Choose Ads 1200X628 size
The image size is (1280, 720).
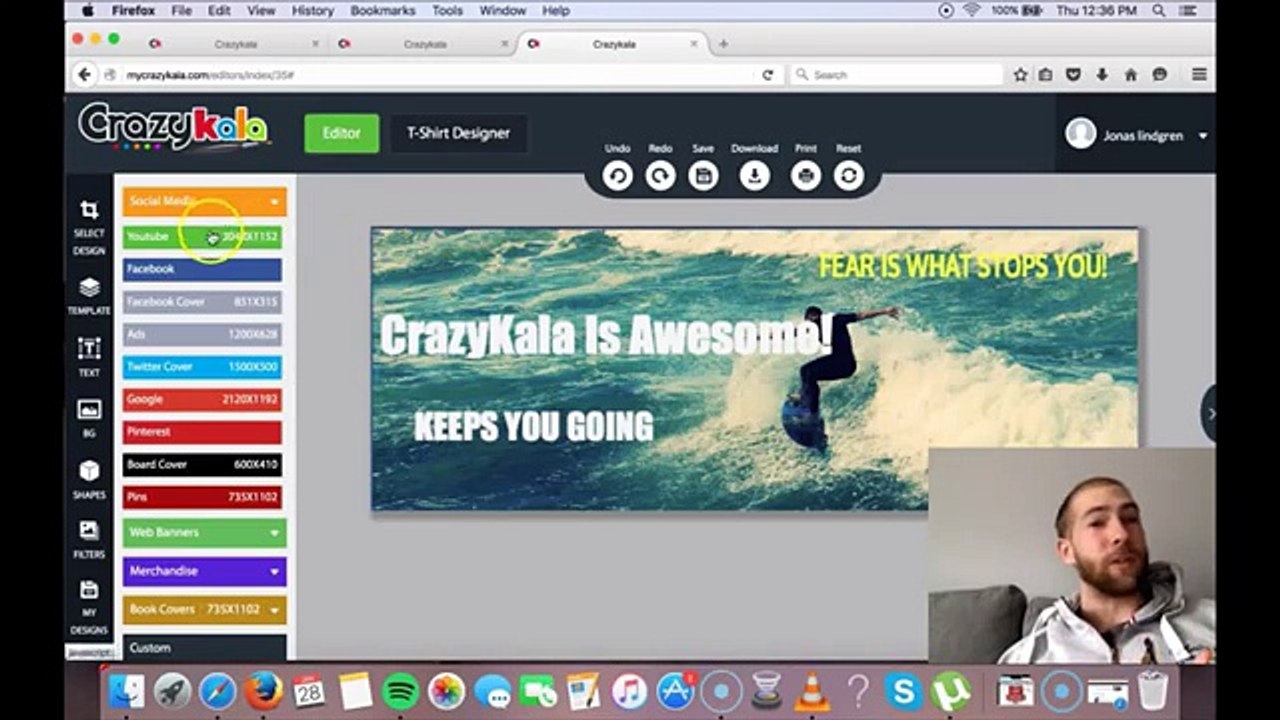point(202,334)
